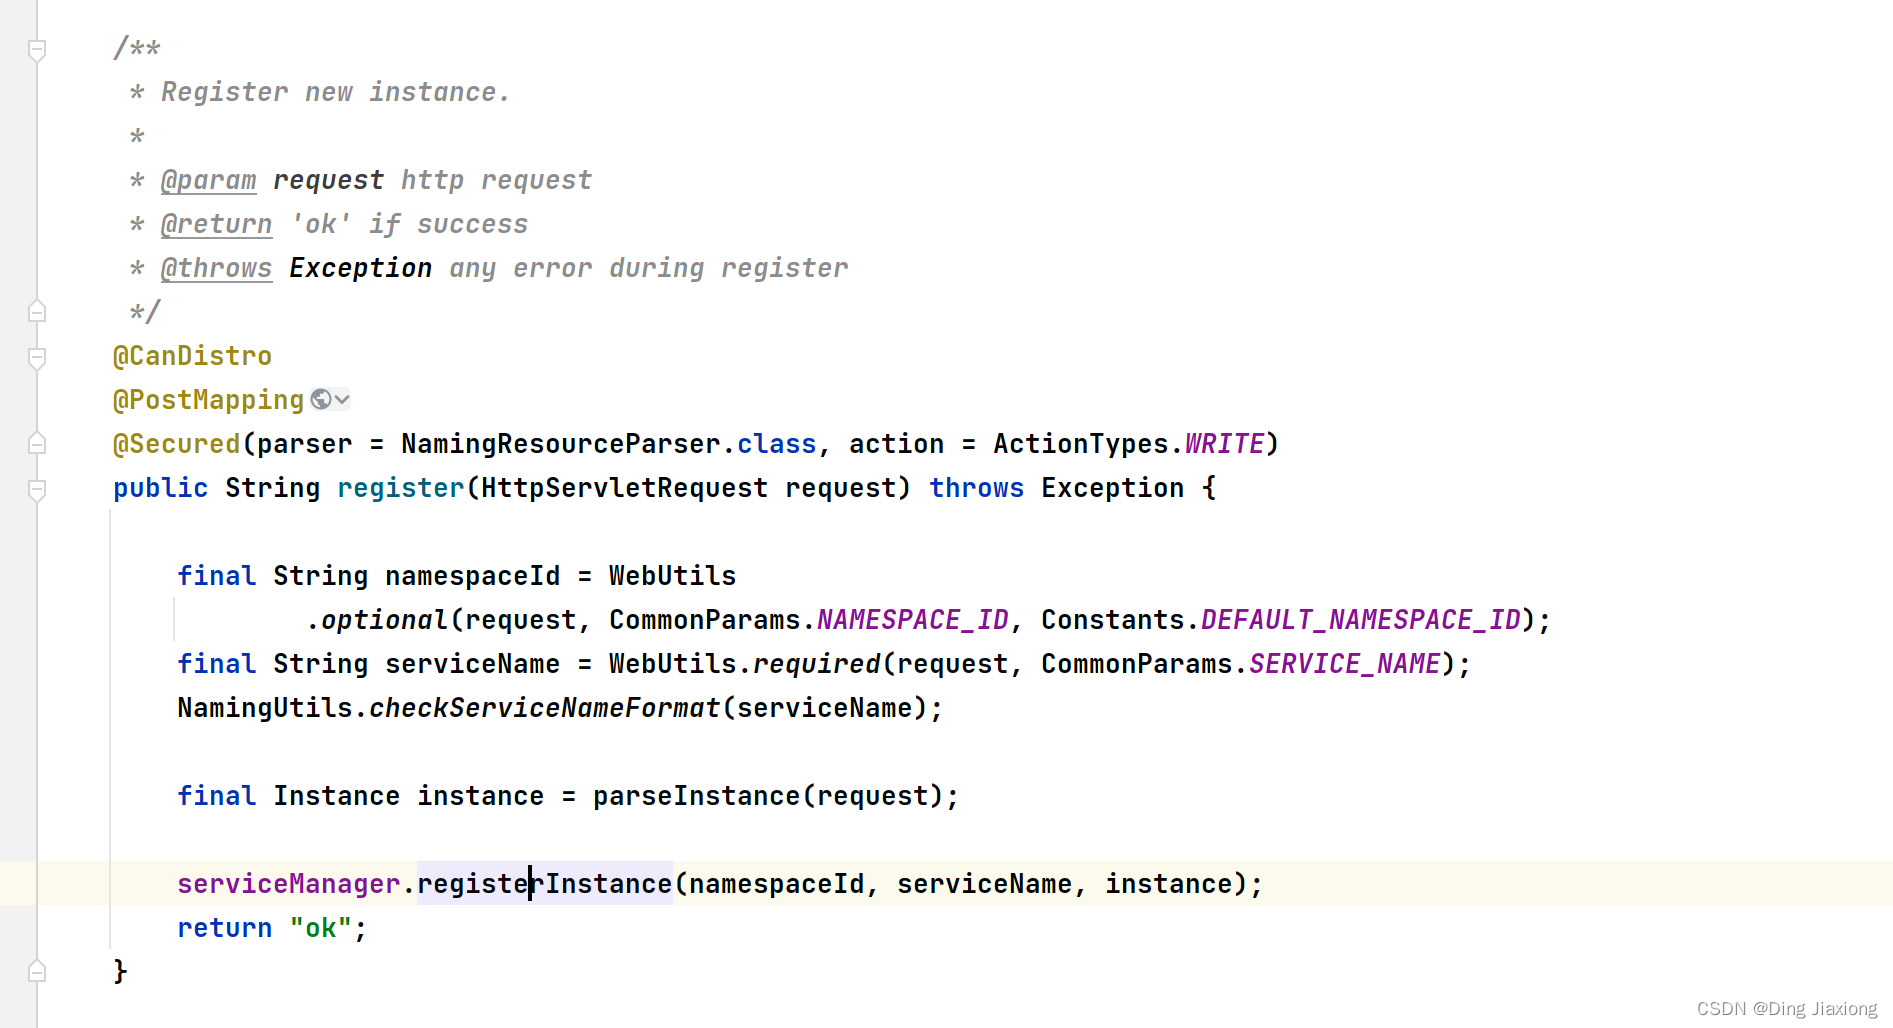
Task: Click NamingUtils class reference
Action: pyautogui.click(x=264, y=708)
